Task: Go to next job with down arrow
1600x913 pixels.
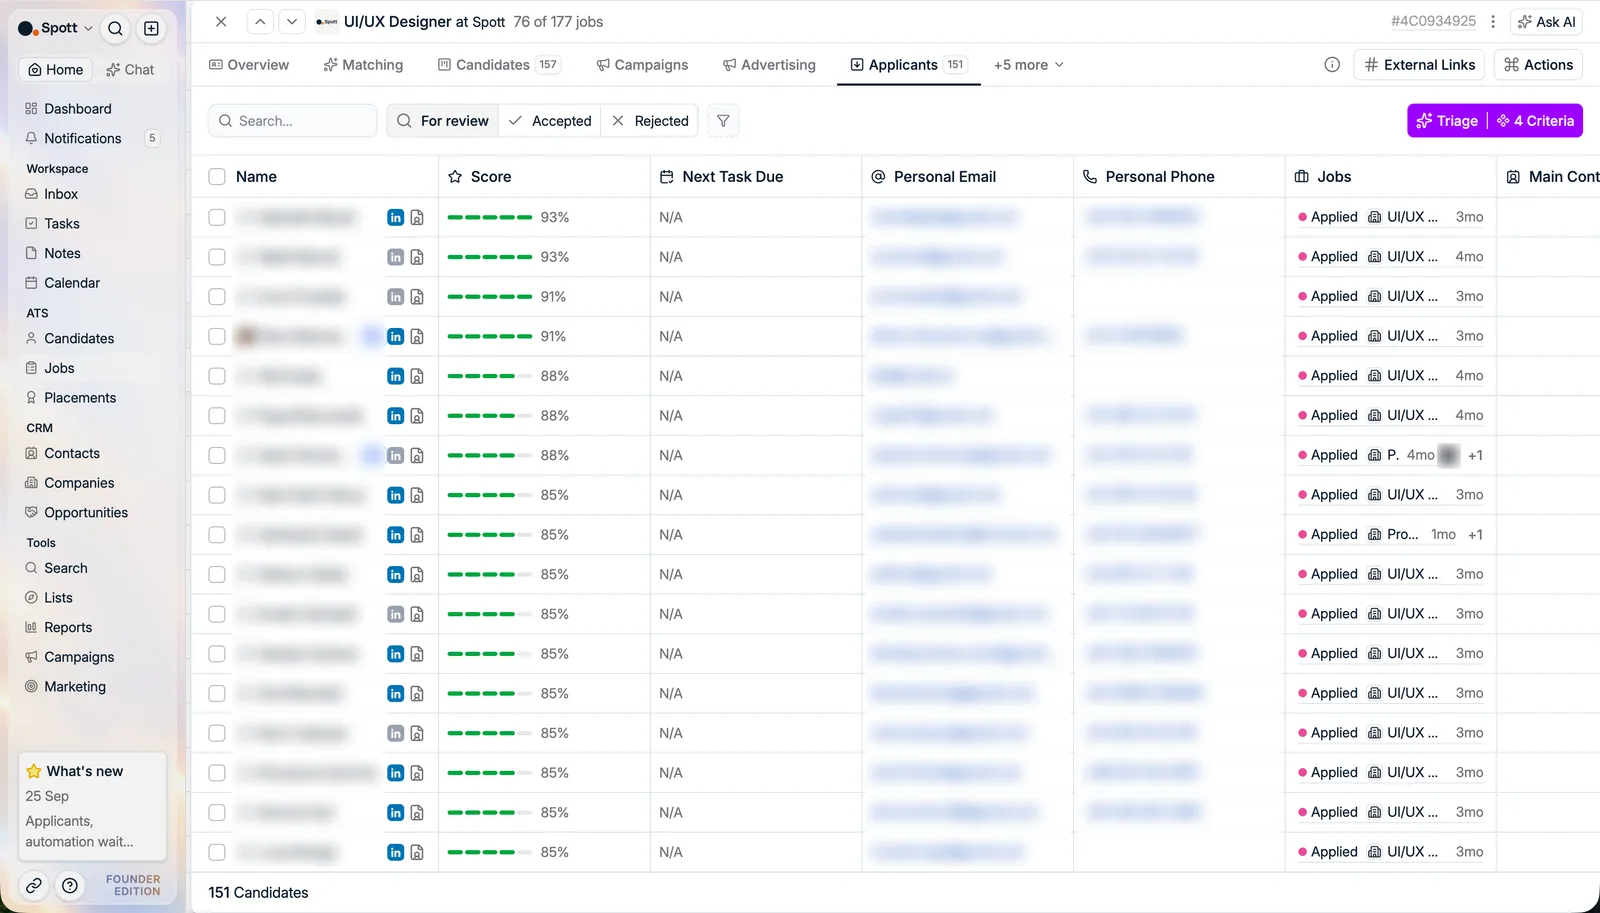Action: [x=291, y=21]
